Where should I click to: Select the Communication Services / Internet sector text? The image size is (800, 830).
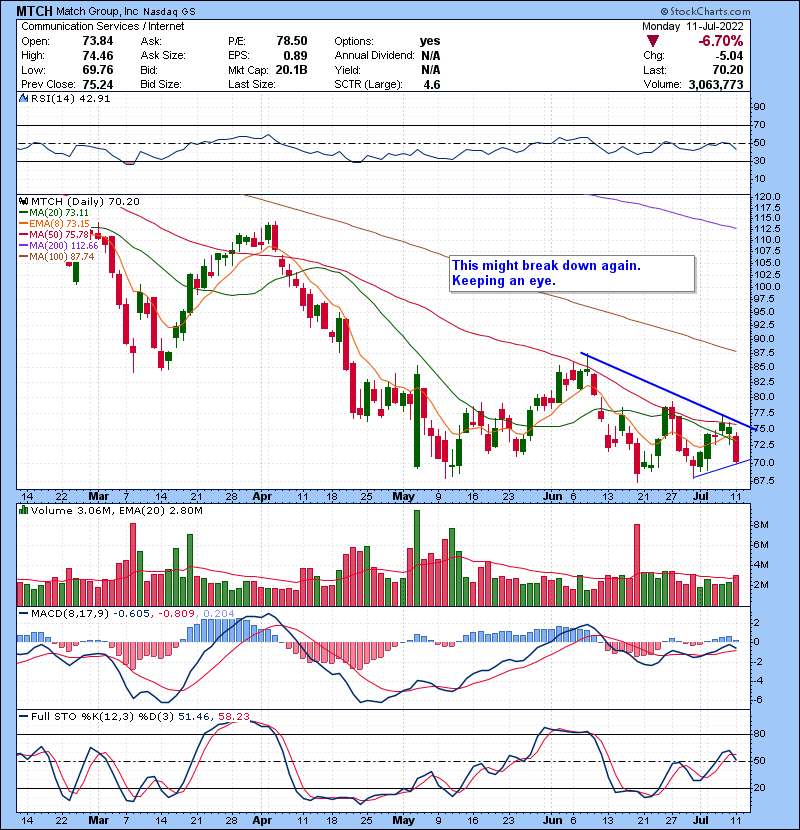tap(103, 26)
